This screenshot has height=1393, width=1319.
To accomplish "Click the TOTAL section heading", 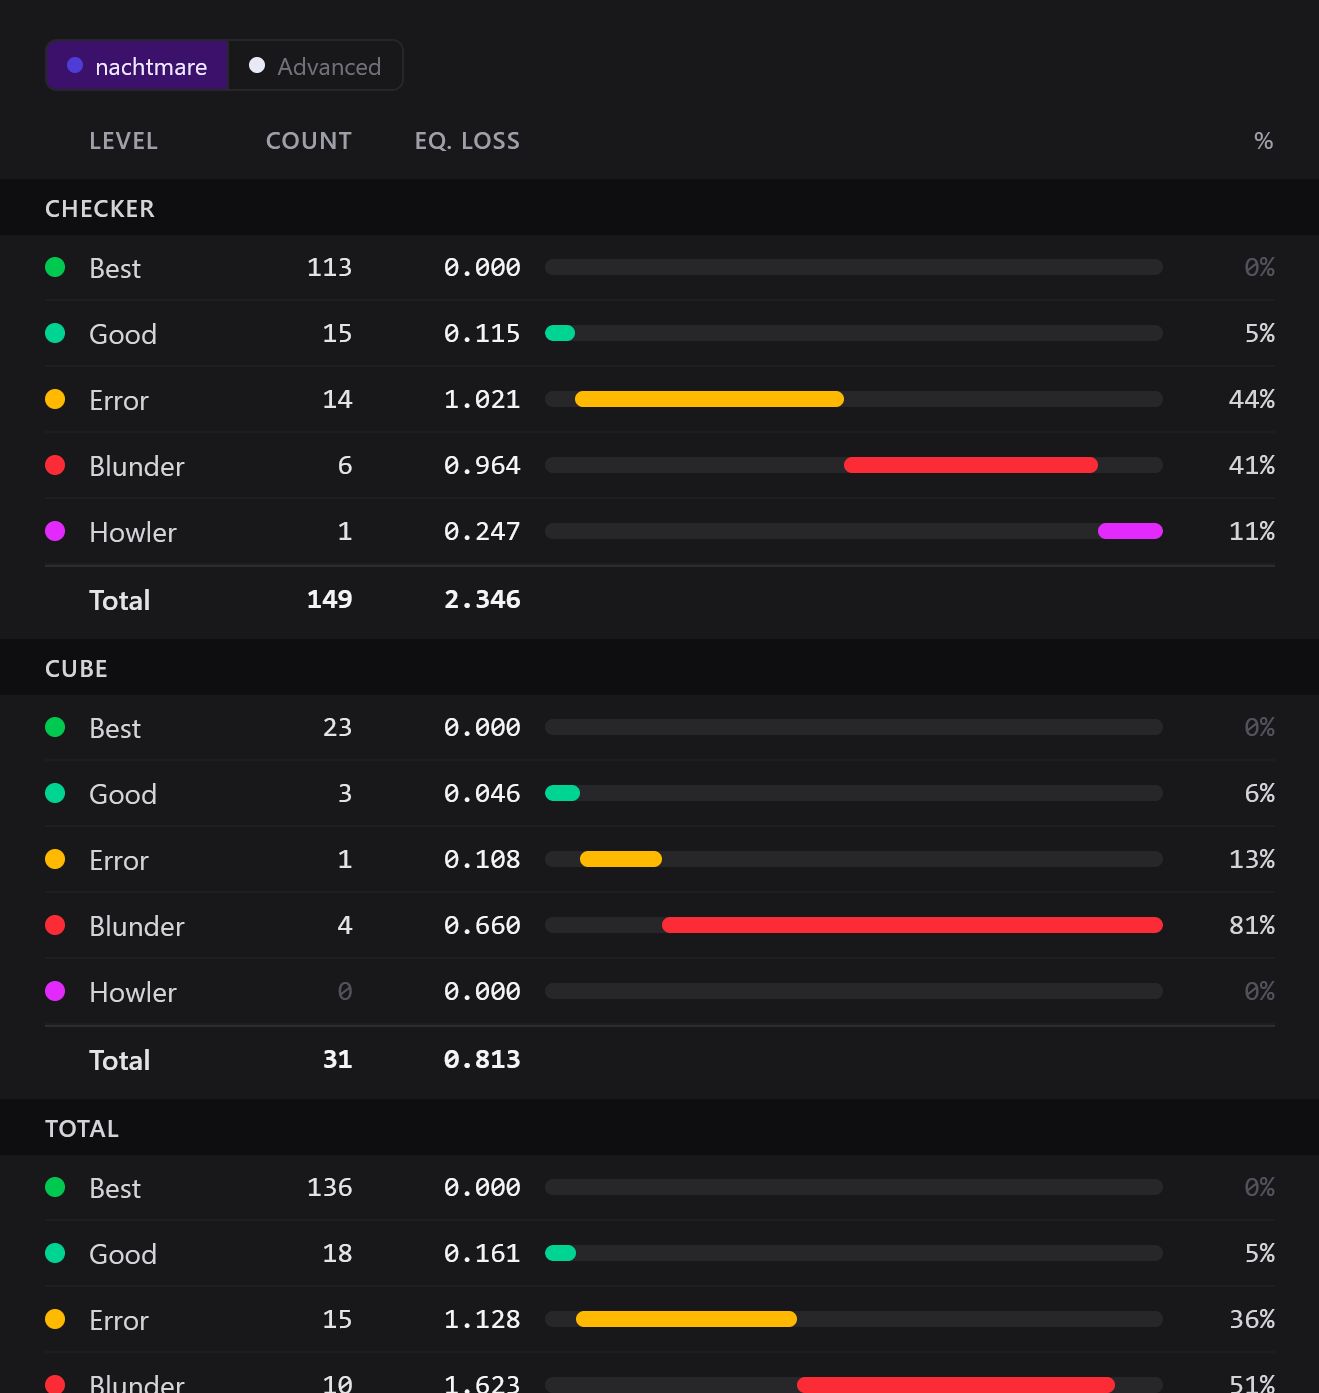I will (x=82, y=1129).
